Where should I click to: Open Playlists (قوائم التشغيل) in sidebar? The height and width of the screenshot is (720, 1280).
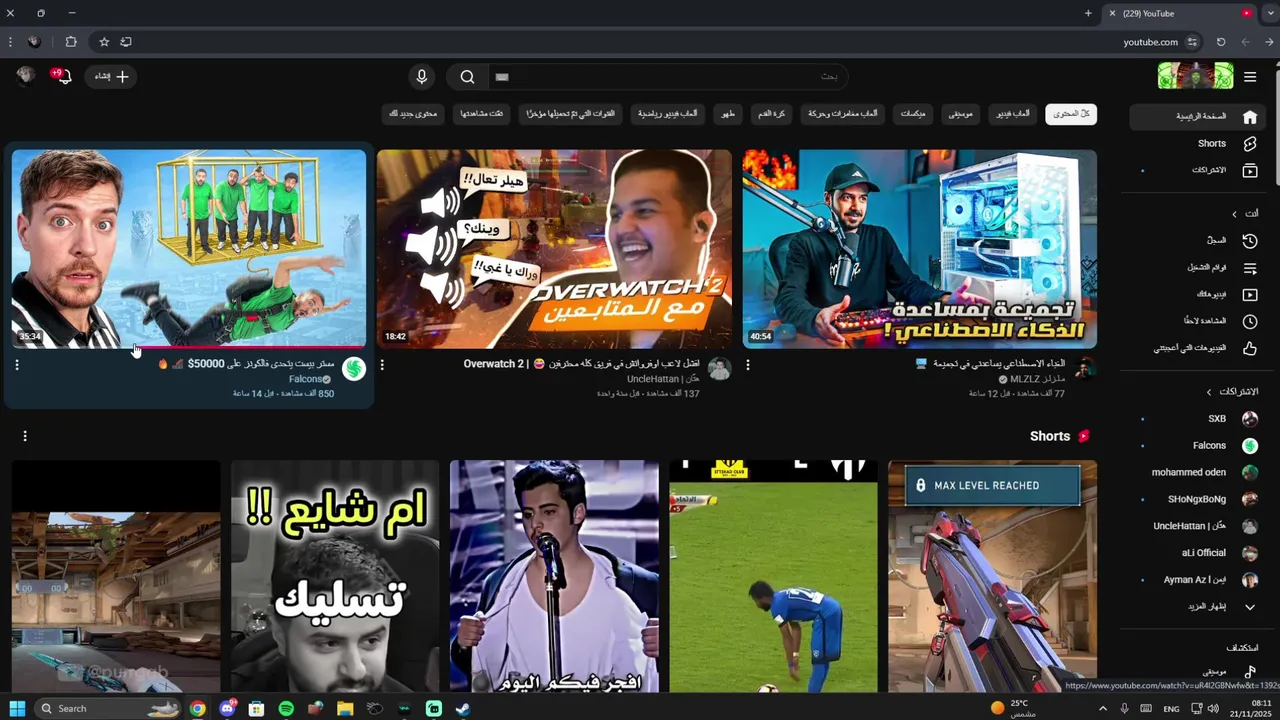pyautogui.click(x=1196, y=268)
